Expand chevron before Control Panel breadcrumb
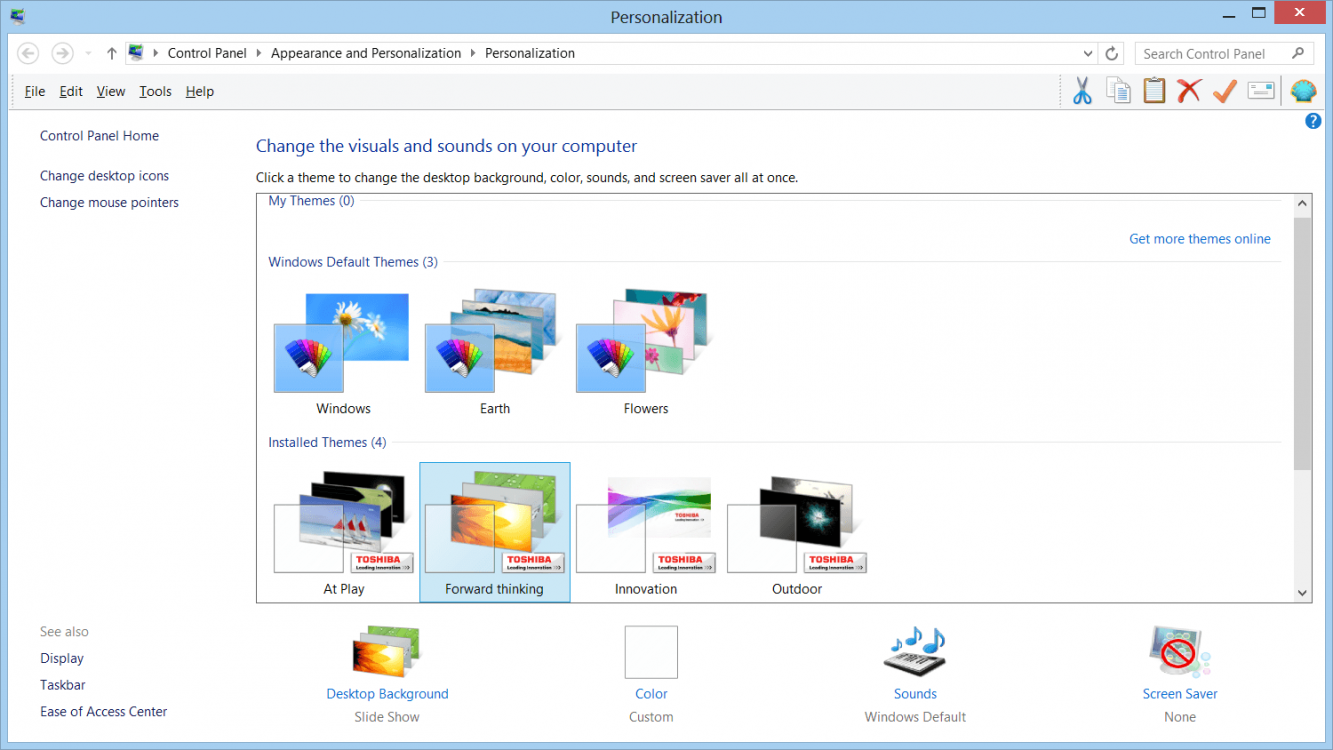The image size is (1333, 750). (x=156, y=53)
